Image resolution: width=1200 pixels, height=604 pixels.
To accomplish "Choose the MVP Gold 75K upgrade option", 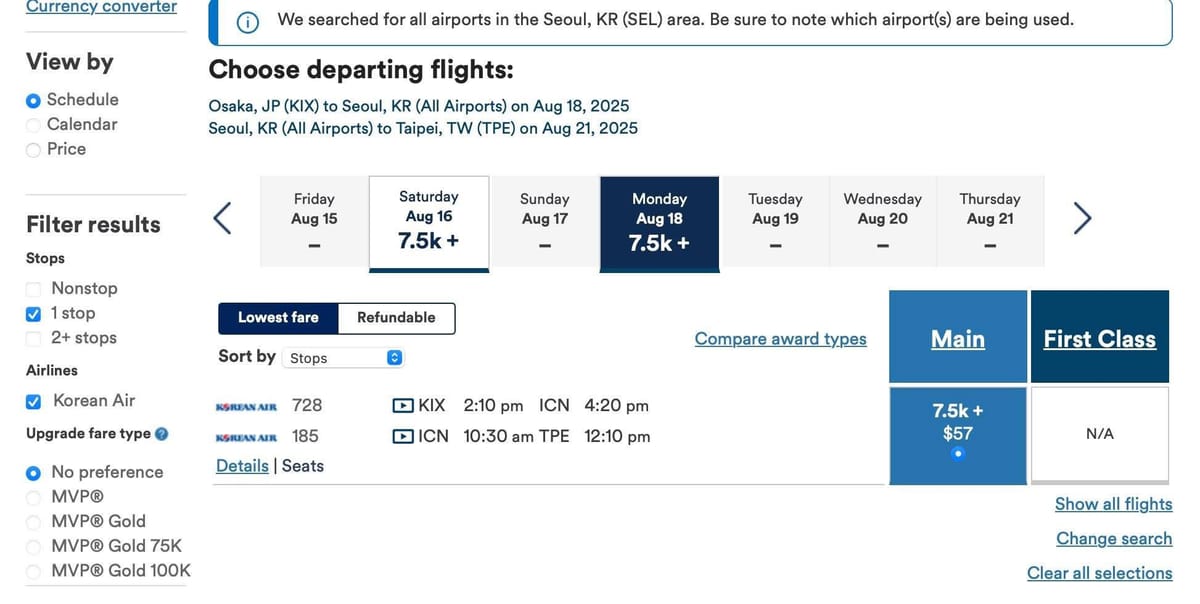I will coord(34,547).
